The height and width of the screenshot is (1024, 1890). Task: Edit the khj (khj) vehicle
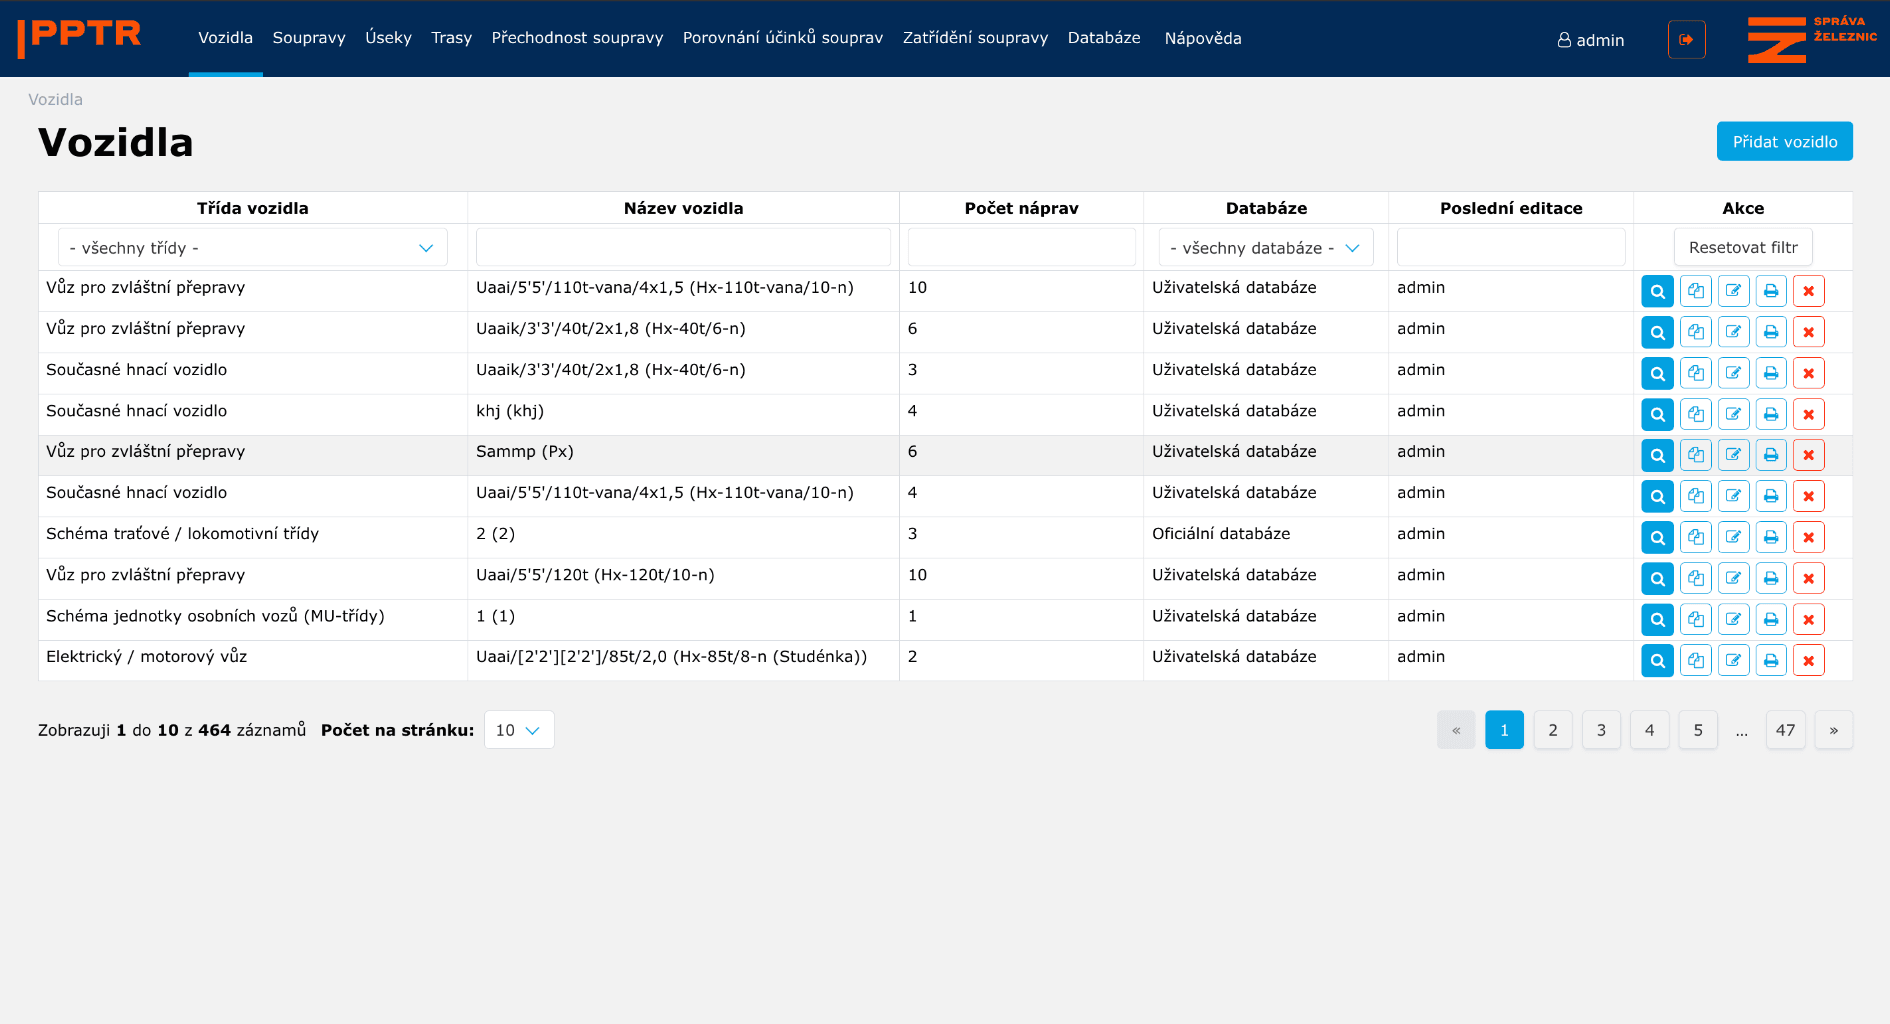click(x=1733, y=414)
